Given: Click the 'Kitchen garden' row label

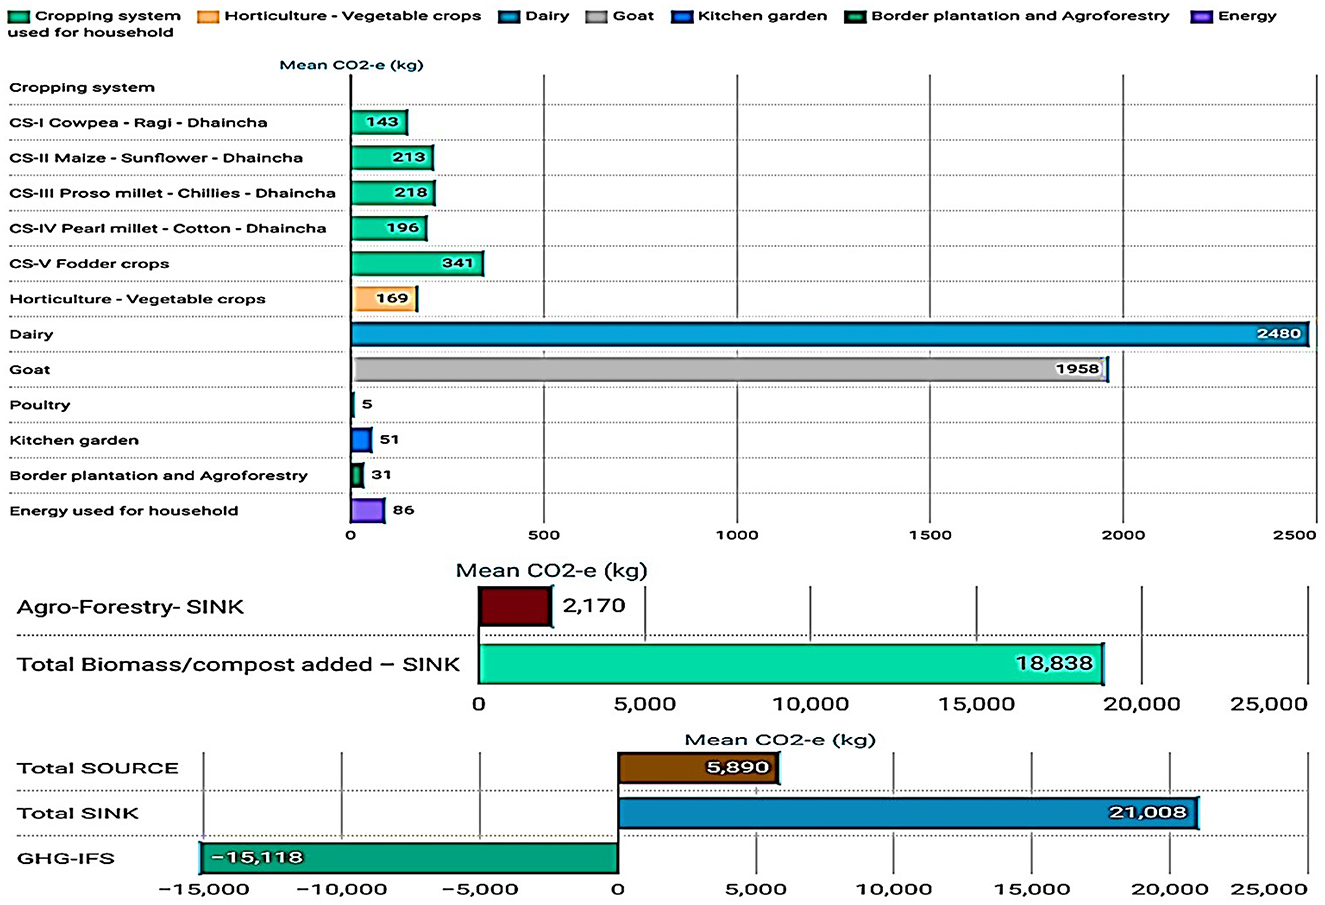Looking at the screenshot, I should [x=74, y=440].
